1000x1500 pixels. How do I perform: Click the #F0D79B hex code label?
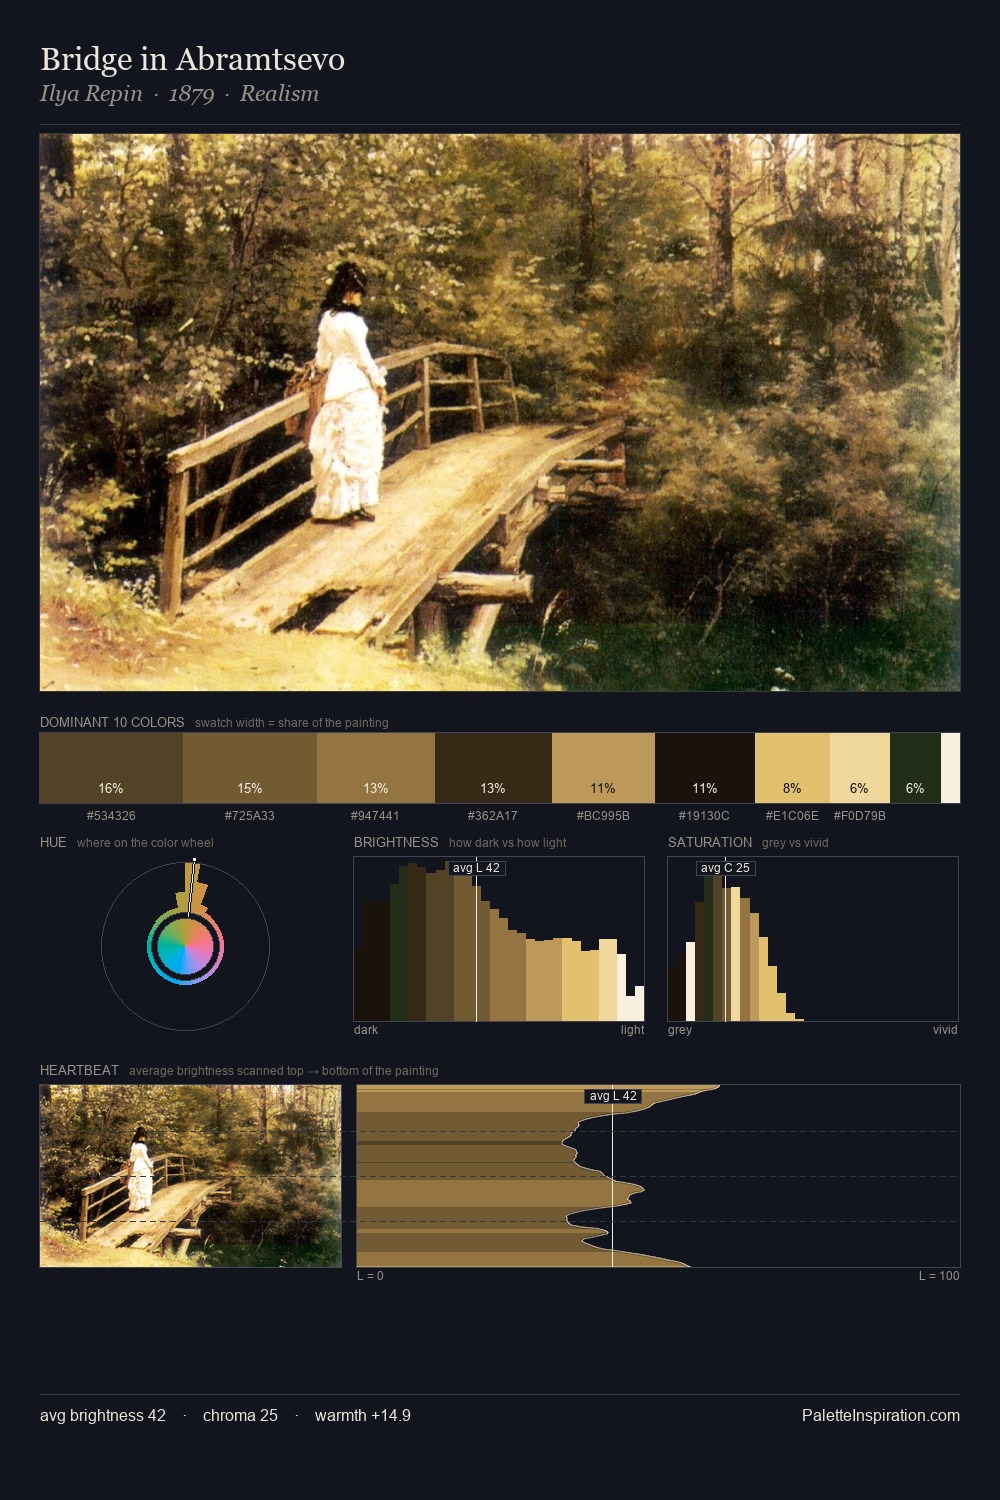tap(860, 816)
